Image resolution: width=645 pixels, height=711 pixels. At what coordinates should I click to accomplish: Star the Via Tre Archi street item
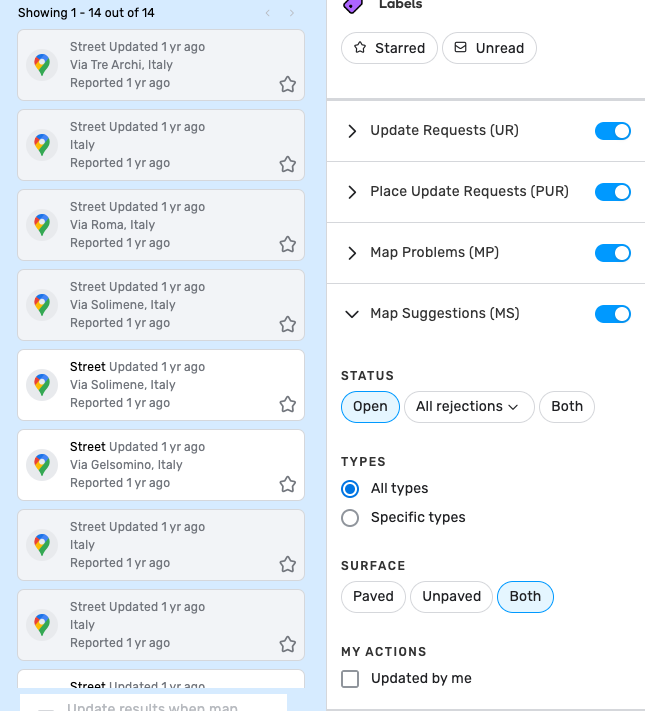(288, 84)
